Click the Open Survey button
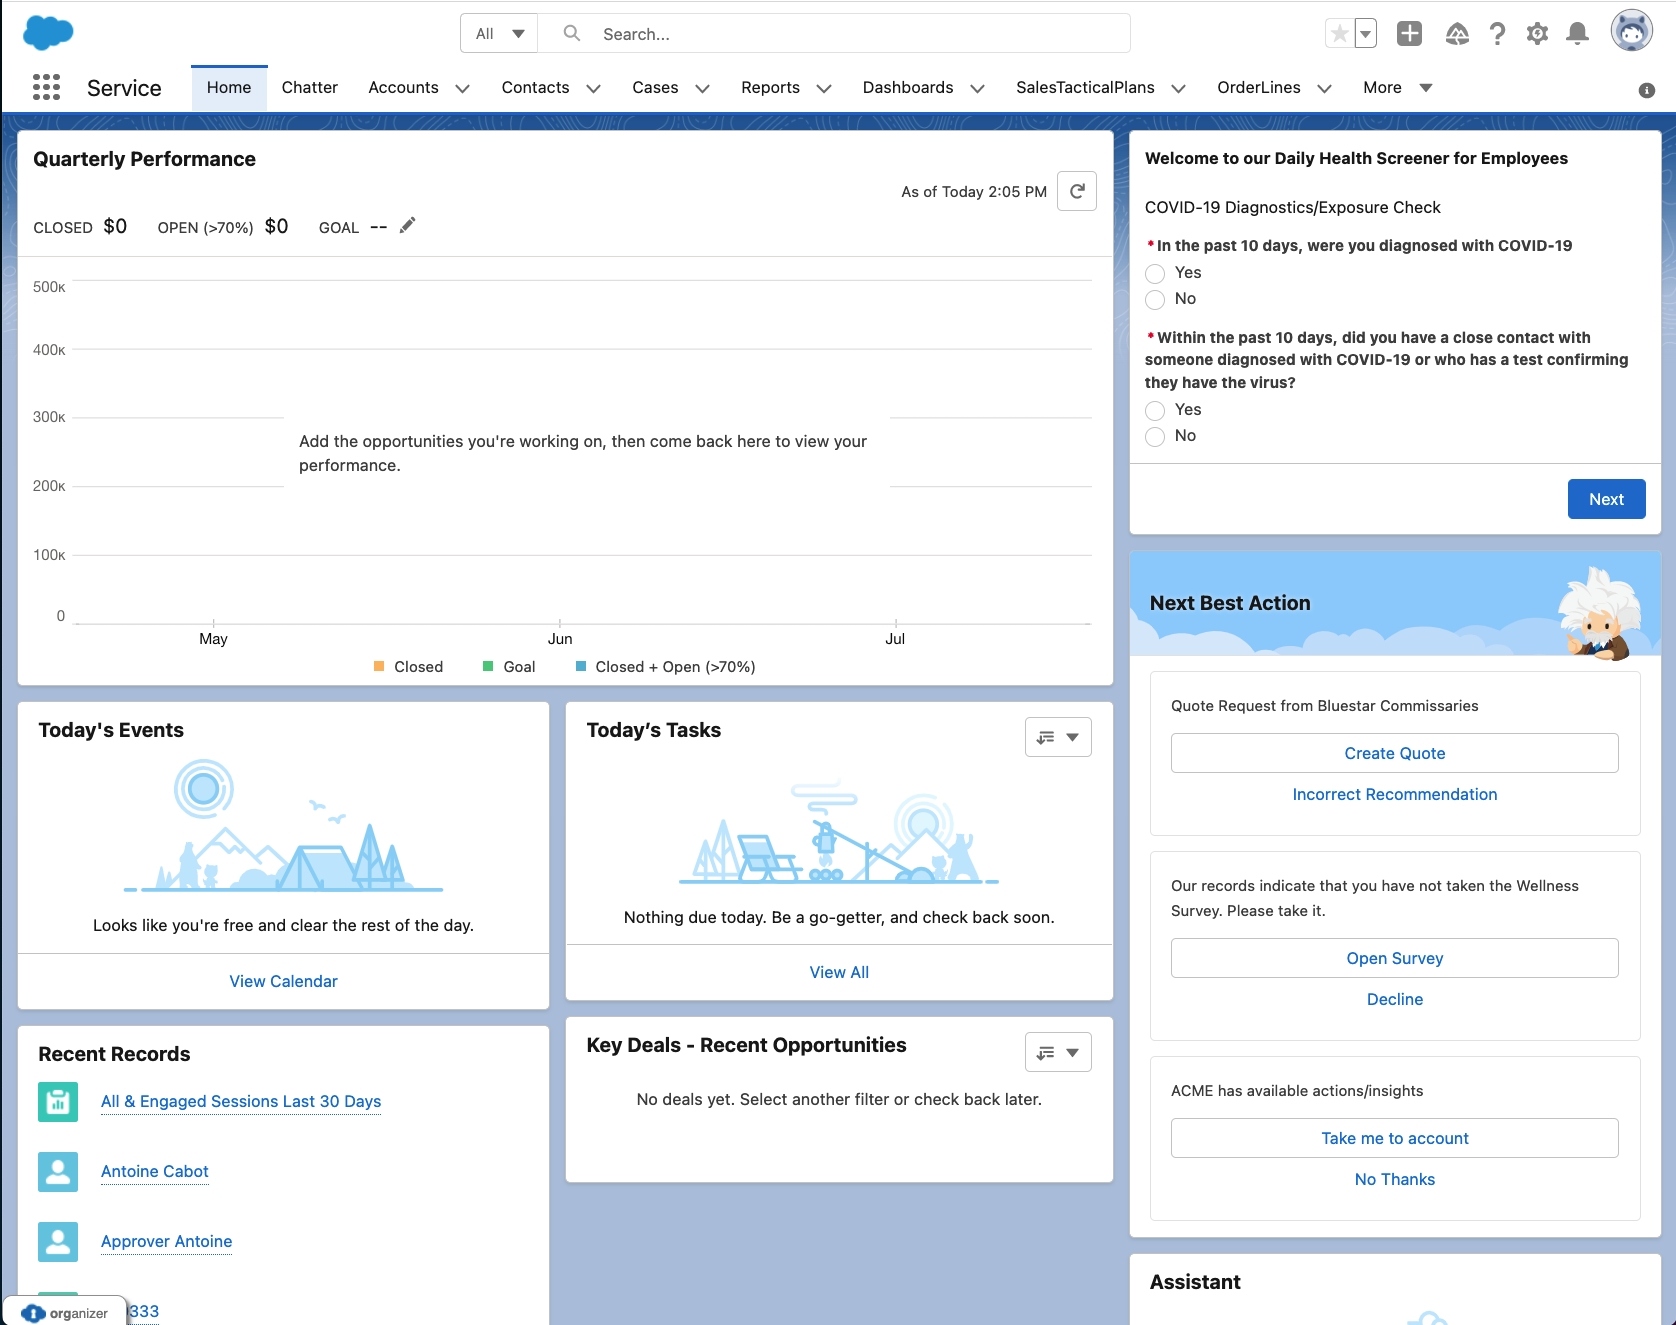This screenshot has height=1325, width=1676. click(1394, 958)
